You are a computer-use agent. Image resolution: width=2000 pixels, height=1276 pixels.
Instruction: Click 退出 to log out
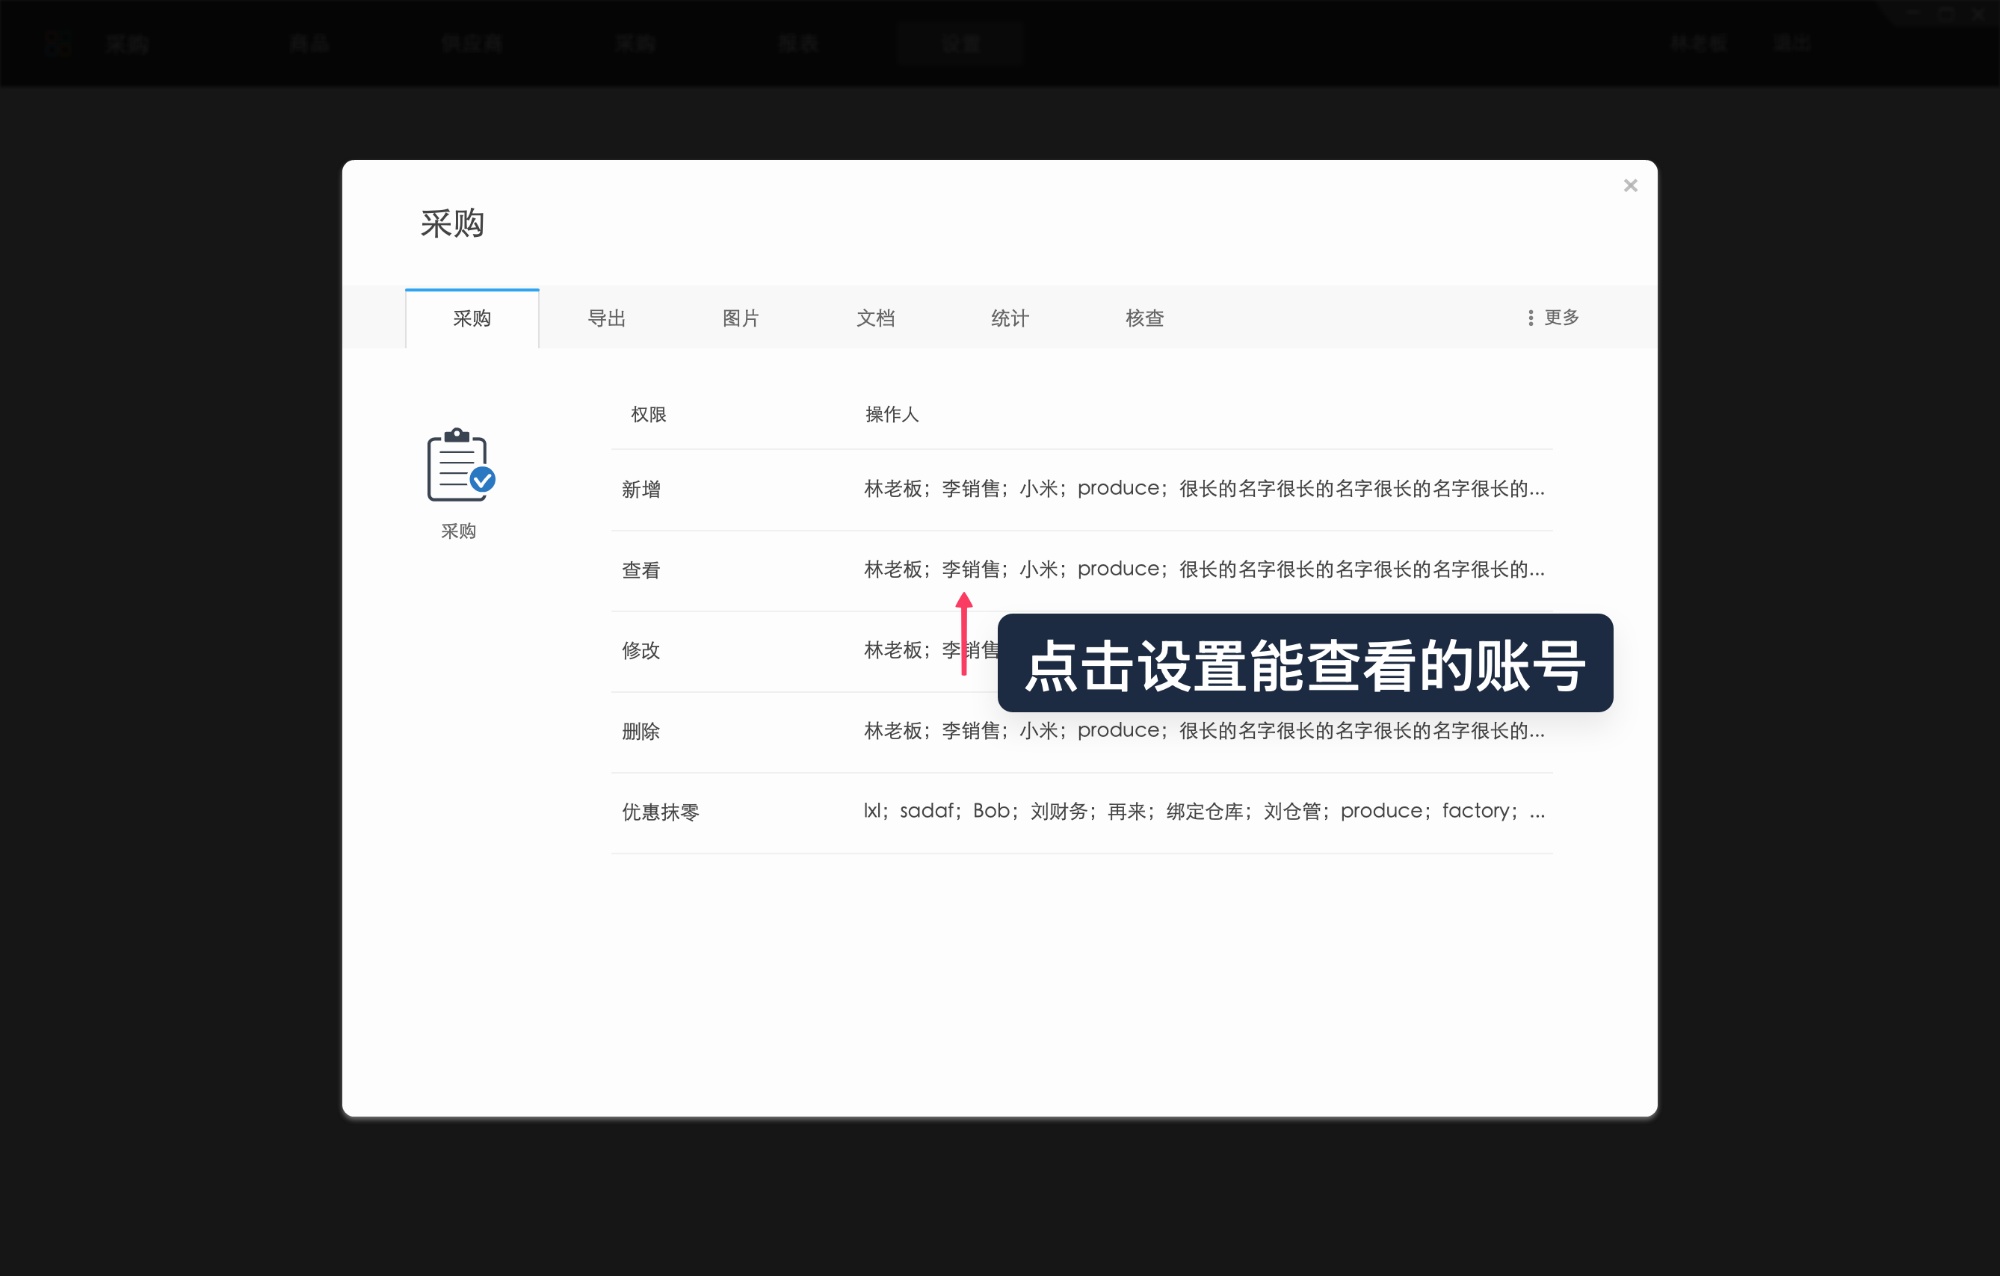tap(1791, 44)
